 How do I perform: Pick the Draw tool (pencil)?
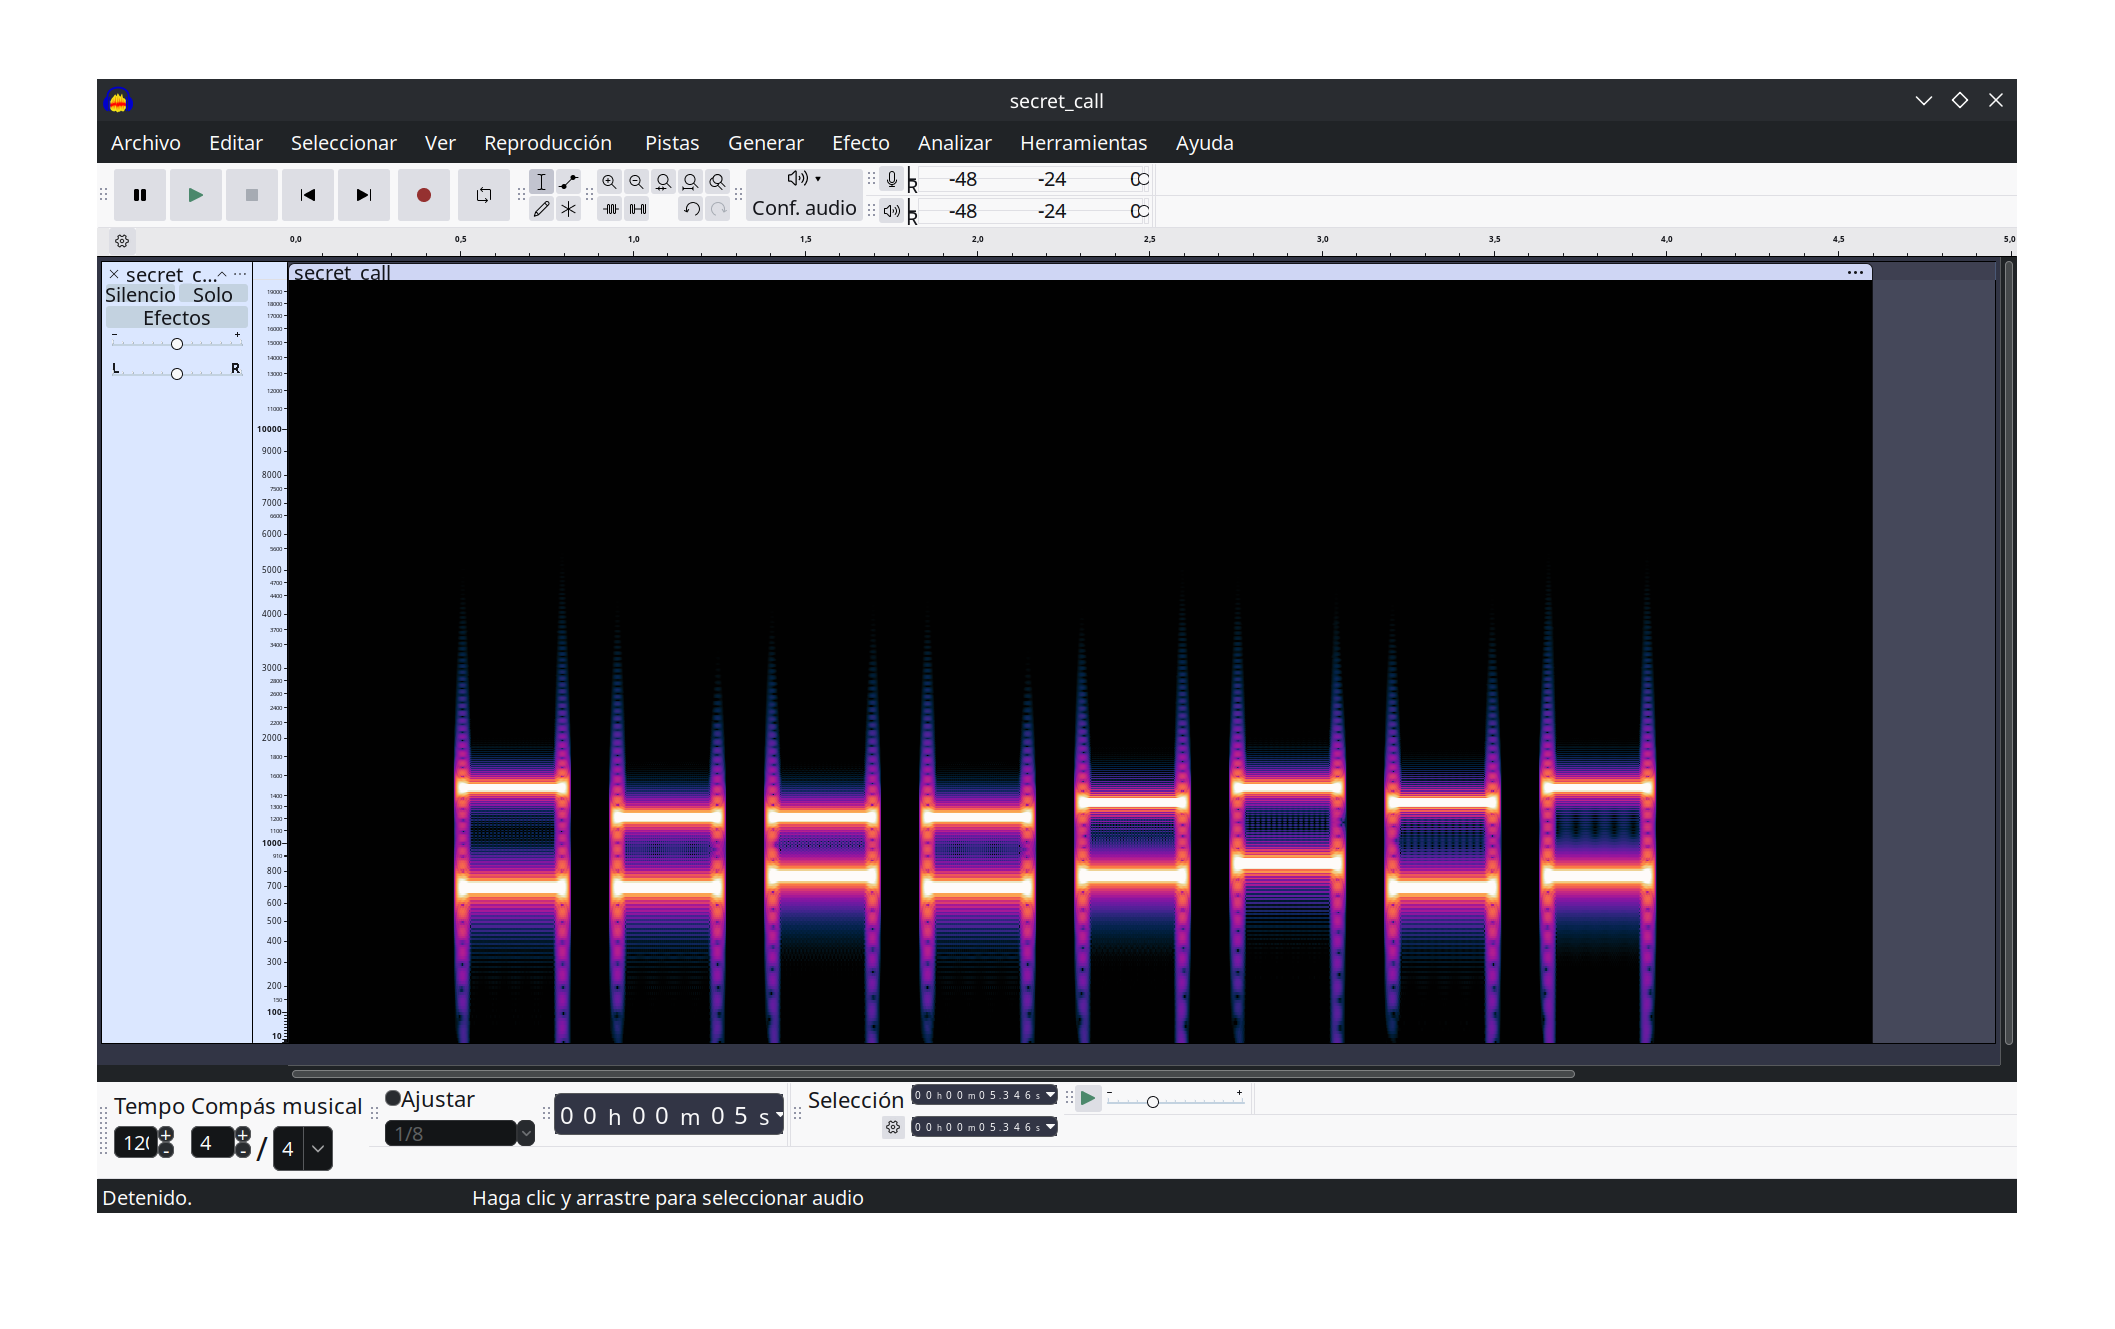pos(541,210)
